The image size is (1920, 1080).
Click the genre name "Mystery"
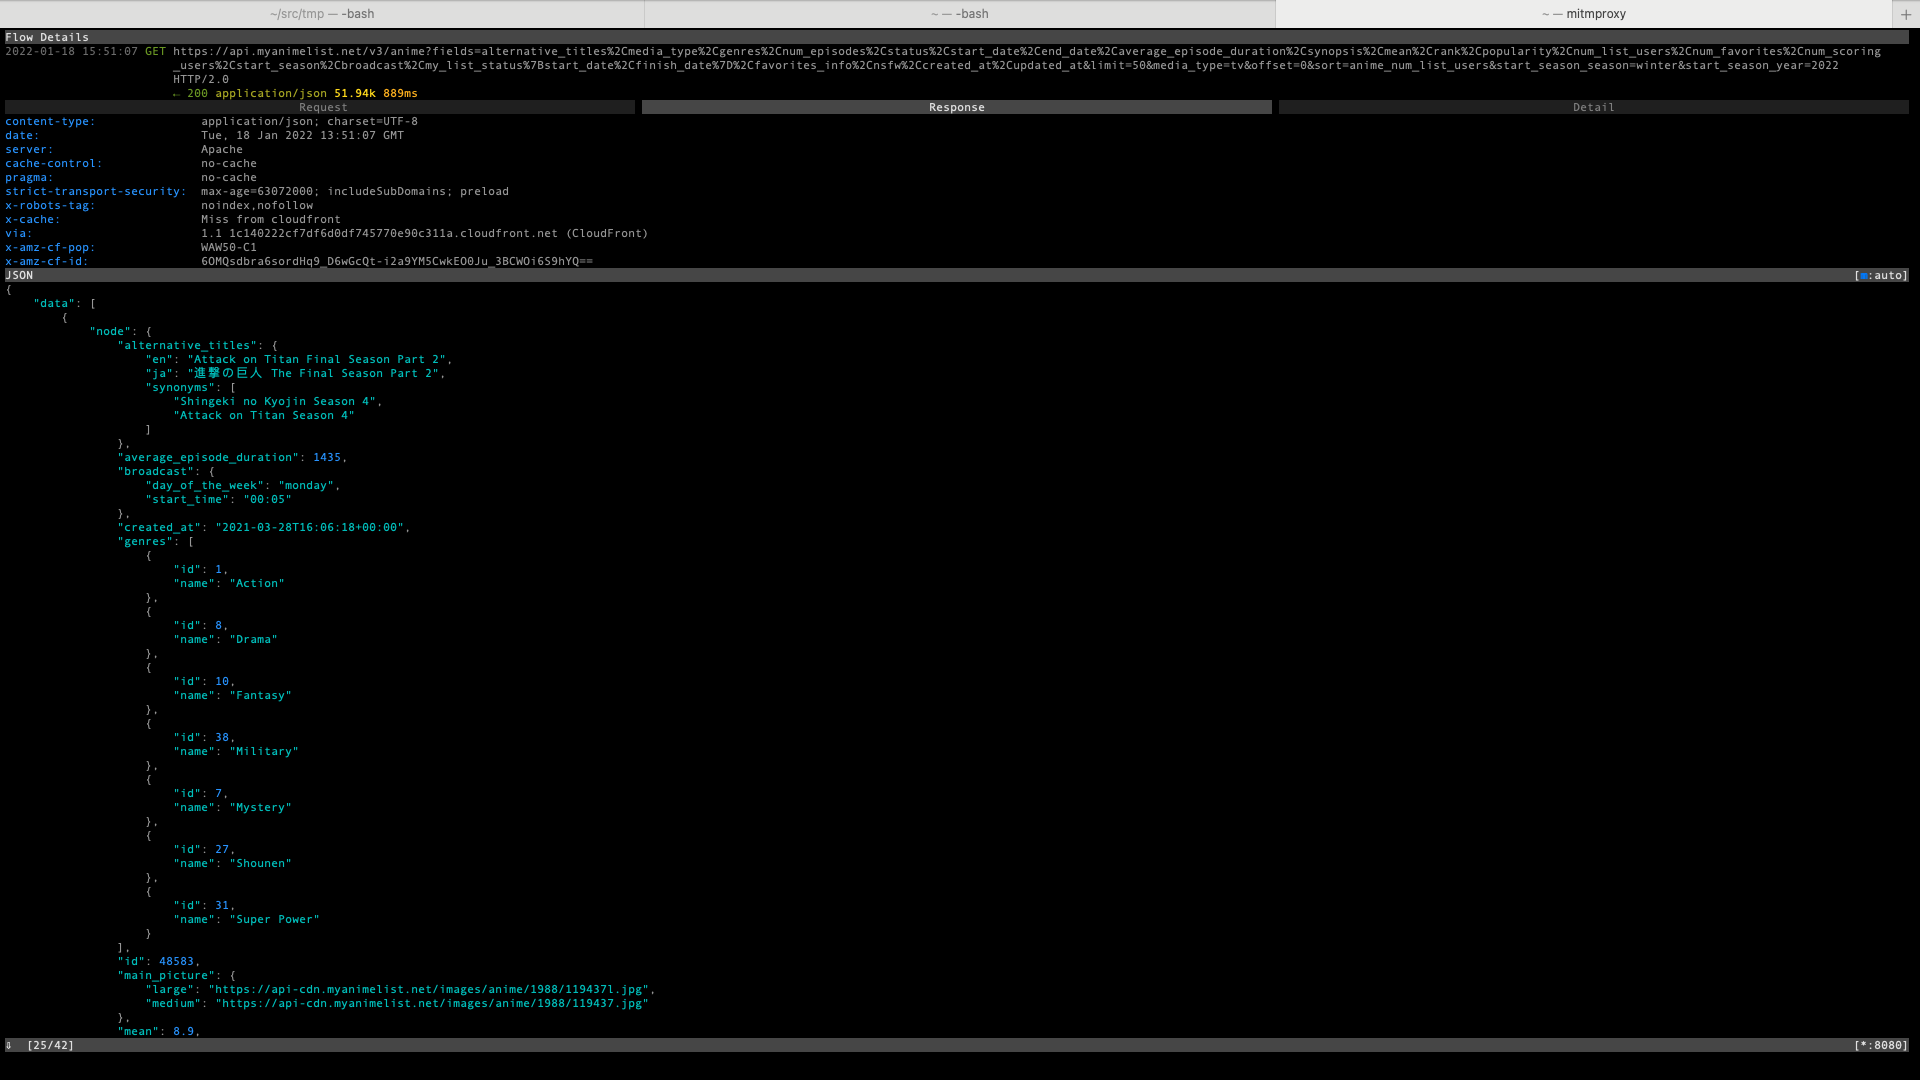(x=261, y=807)
